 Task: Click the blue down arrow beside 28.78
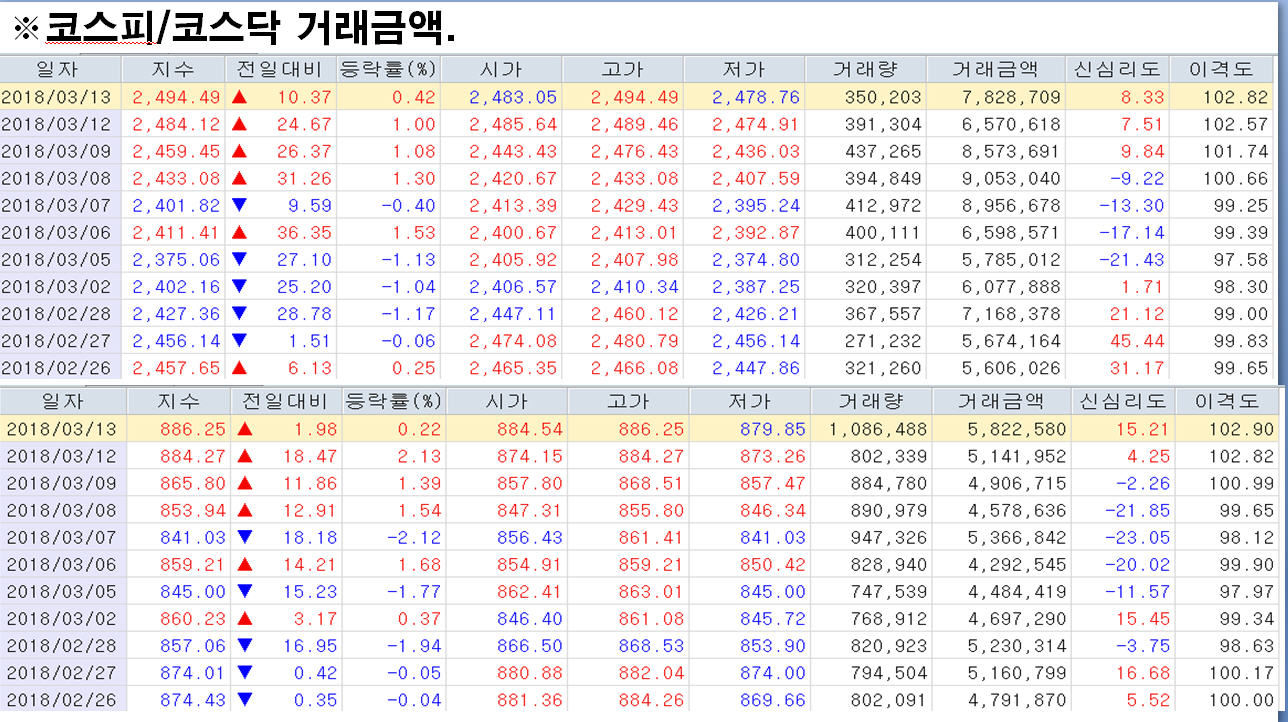[239, 313]
